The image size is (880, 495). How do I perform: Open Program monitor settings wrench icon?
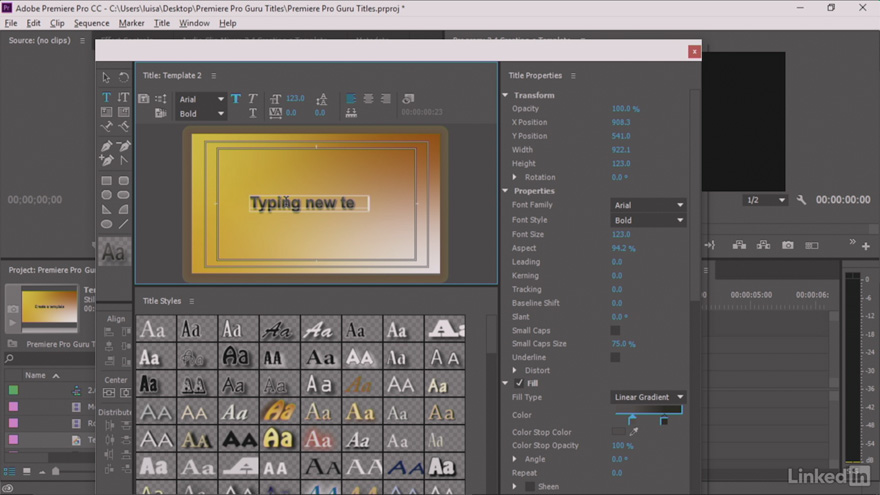click(801, 200)
